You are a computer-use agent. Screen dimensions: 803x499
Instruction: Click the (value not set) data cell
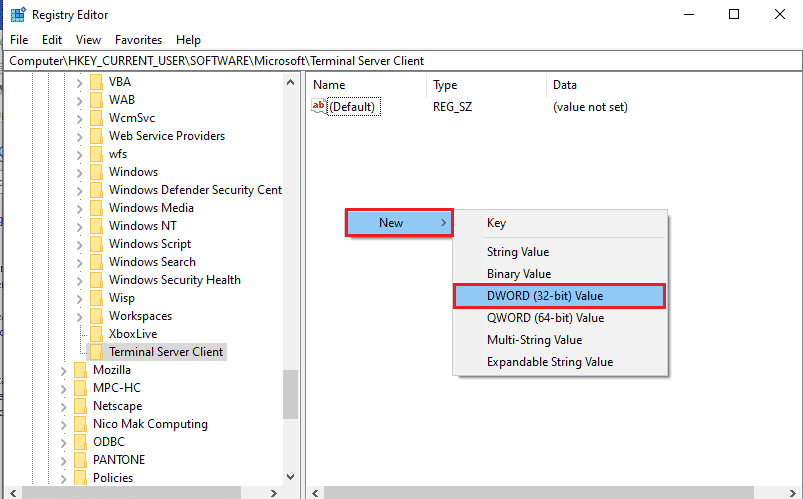click(590, 107)
